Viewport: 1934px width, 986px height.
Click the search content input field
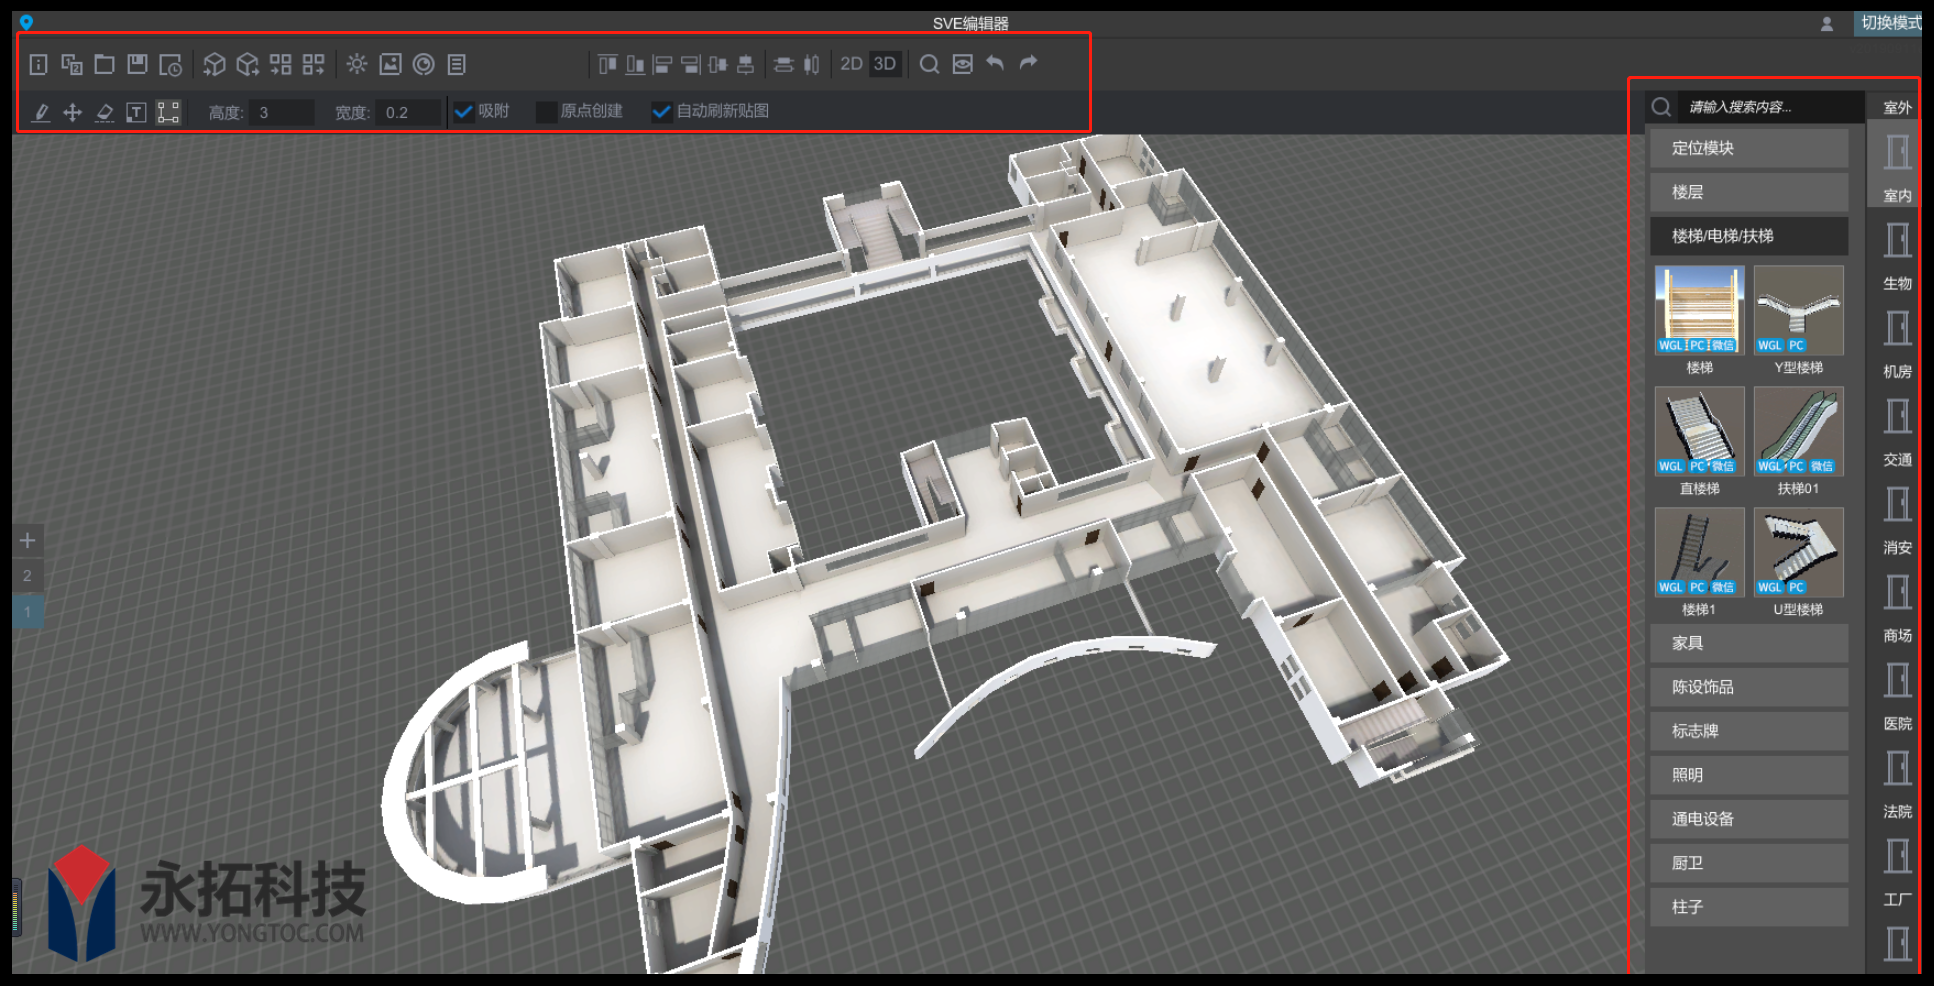tap(1770, 107)
